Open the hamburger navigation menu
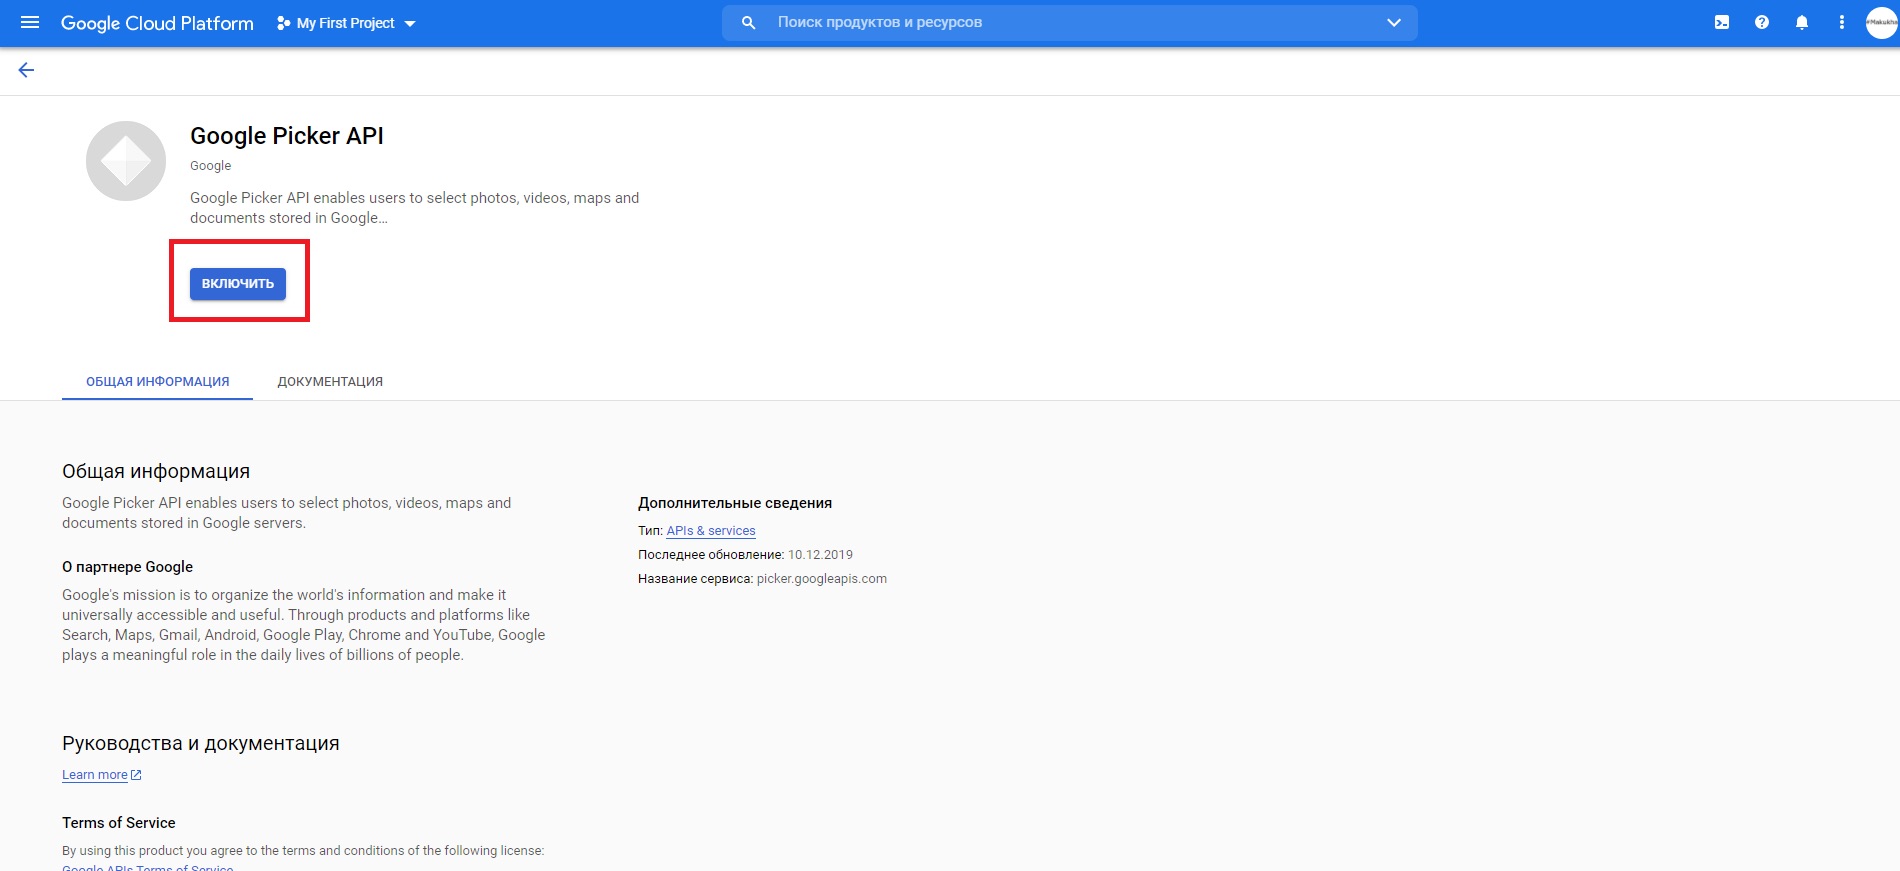 [30, 22]
